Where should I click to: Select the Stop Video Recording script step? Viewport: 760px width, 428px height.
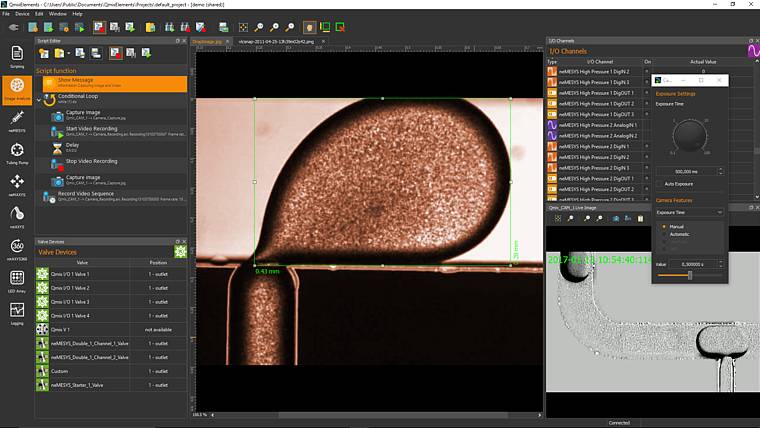(x=119, y=164)
